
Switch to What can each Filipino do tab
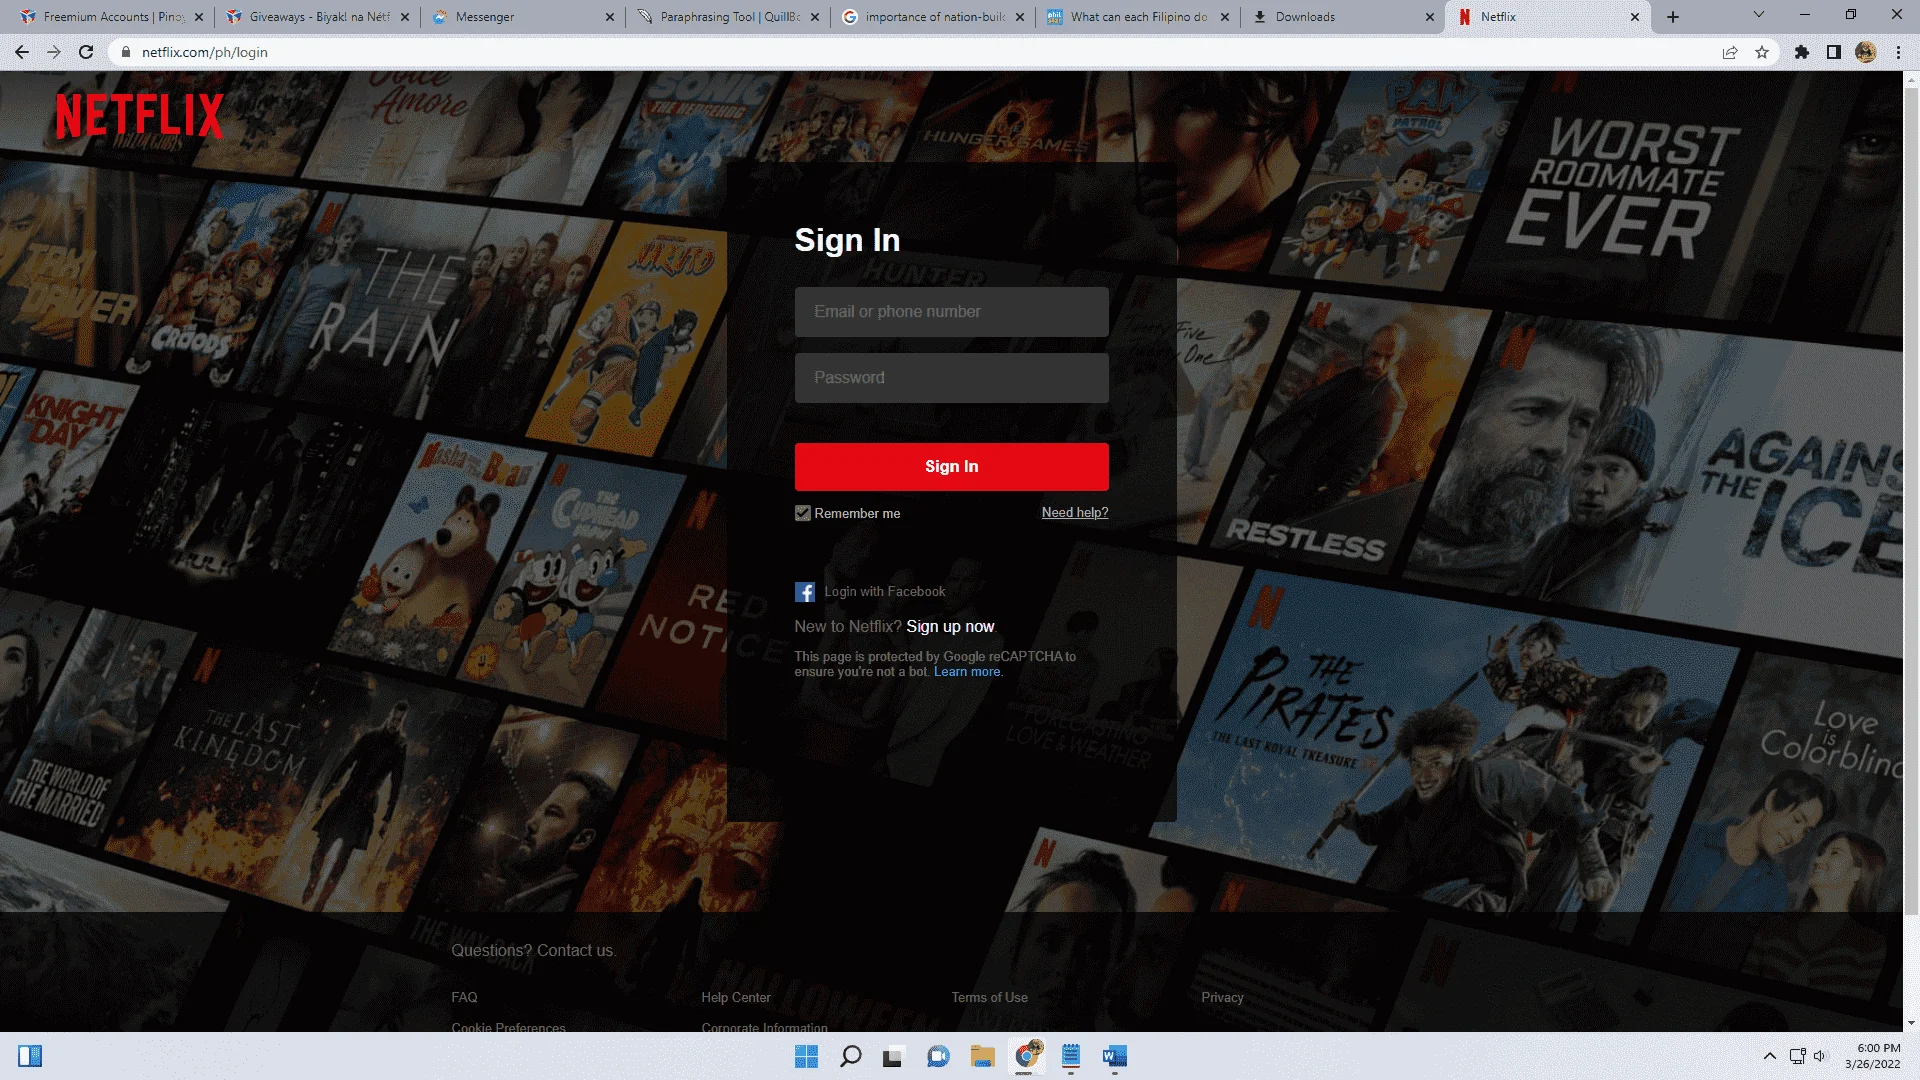pyautogui.click(x=1138, y=17)
